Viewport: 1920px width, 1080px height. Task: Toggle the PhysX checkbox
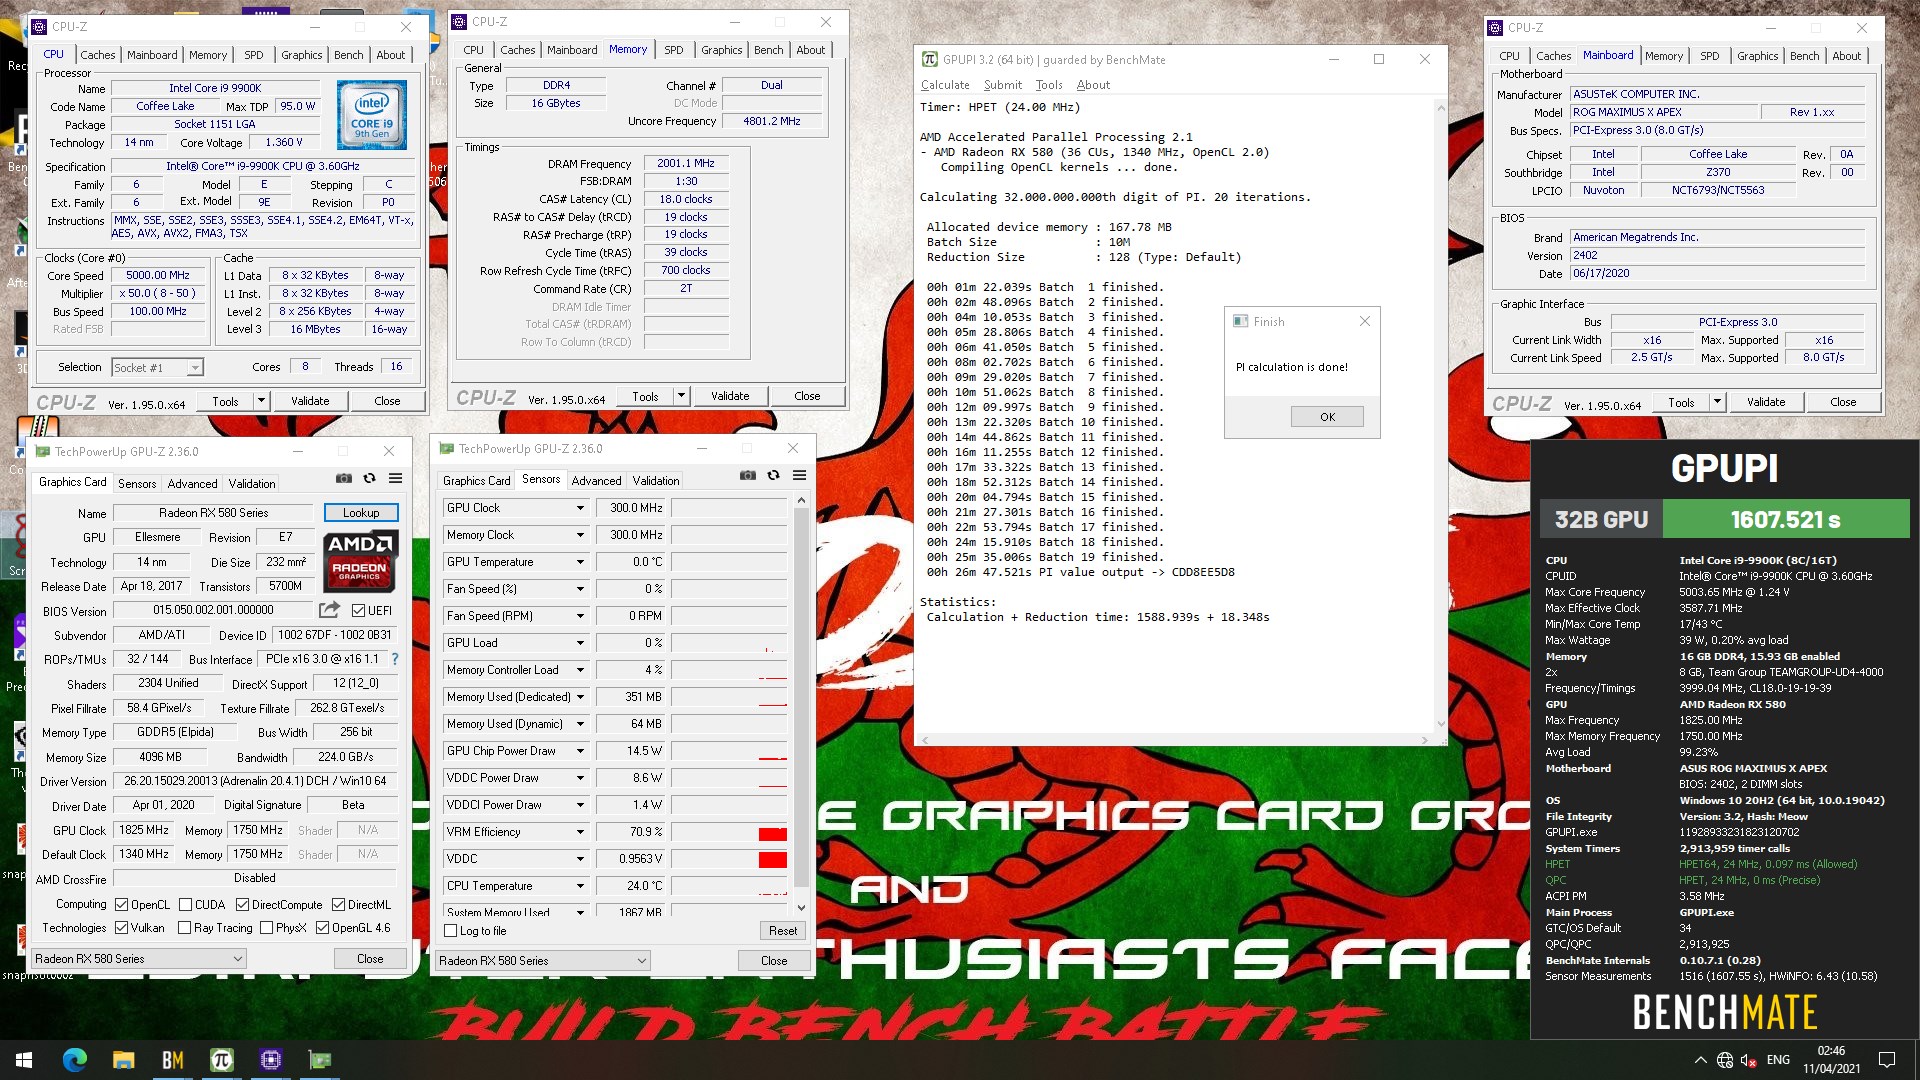pos(266,927)
